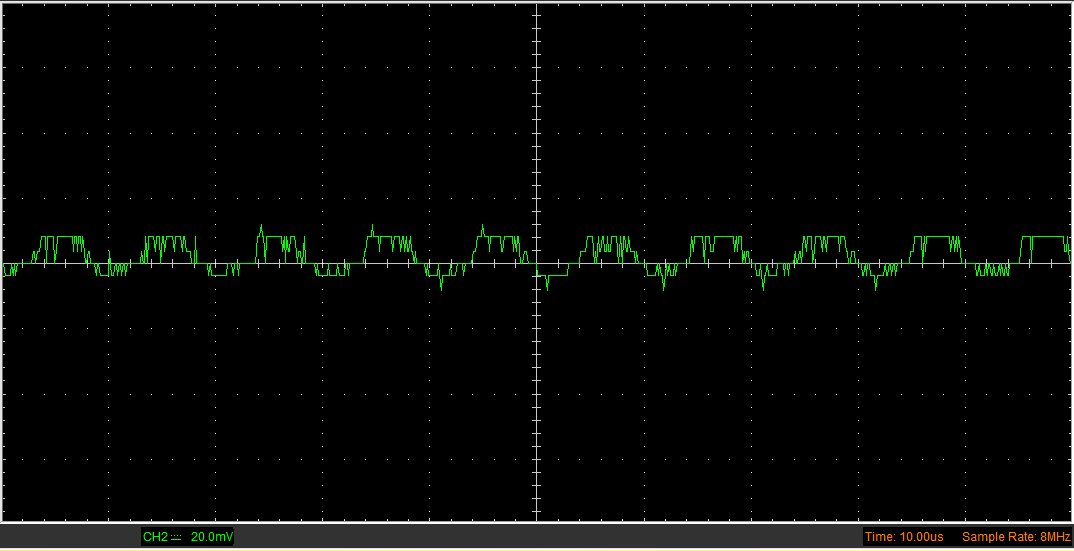Click the second-to-last waveform pulse on the right
The image size is (1074, 551).
(x=936, y=243)
